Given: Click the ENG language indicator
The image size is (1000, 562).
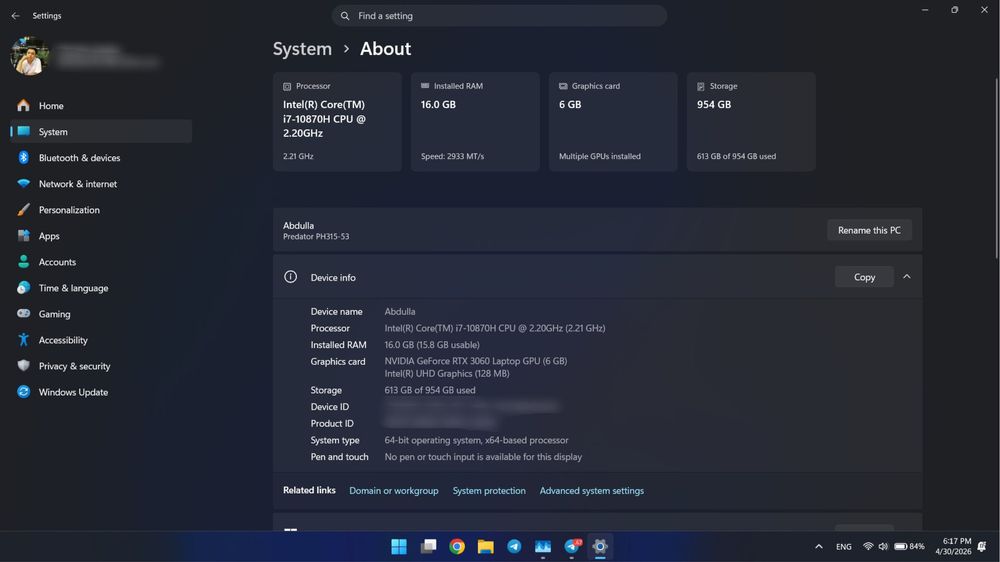Looking at the screenshot, I should click(844, 547).
